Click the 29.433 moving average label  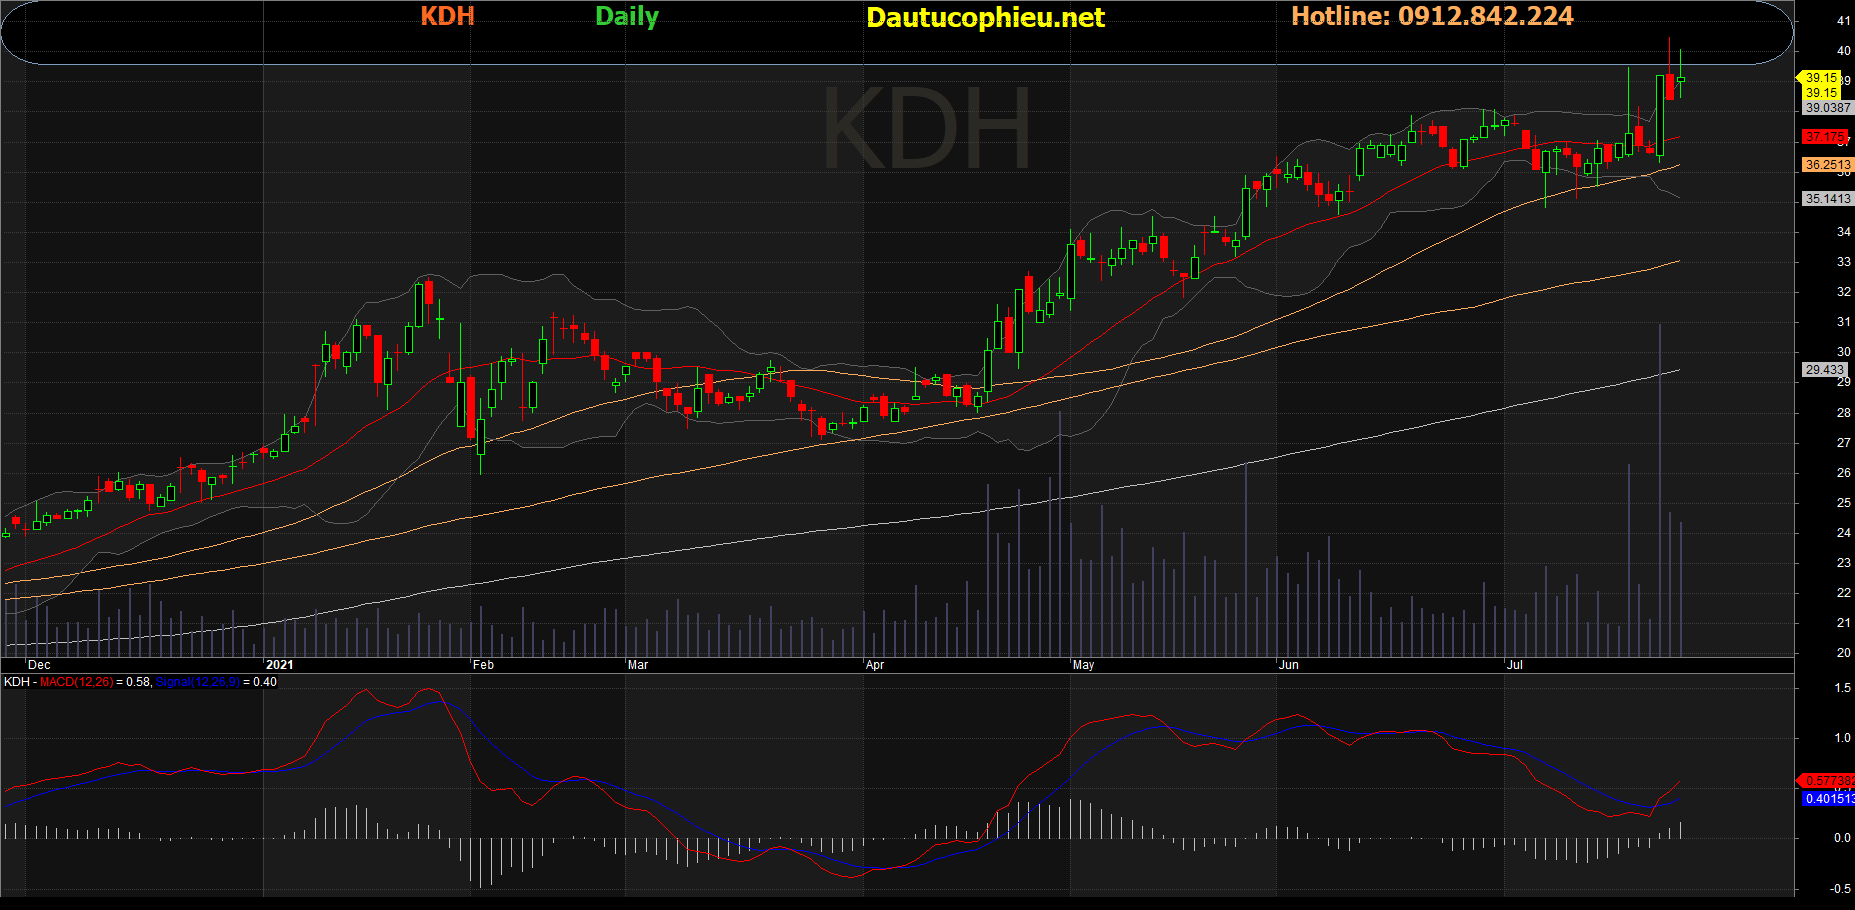point(1824,370)
